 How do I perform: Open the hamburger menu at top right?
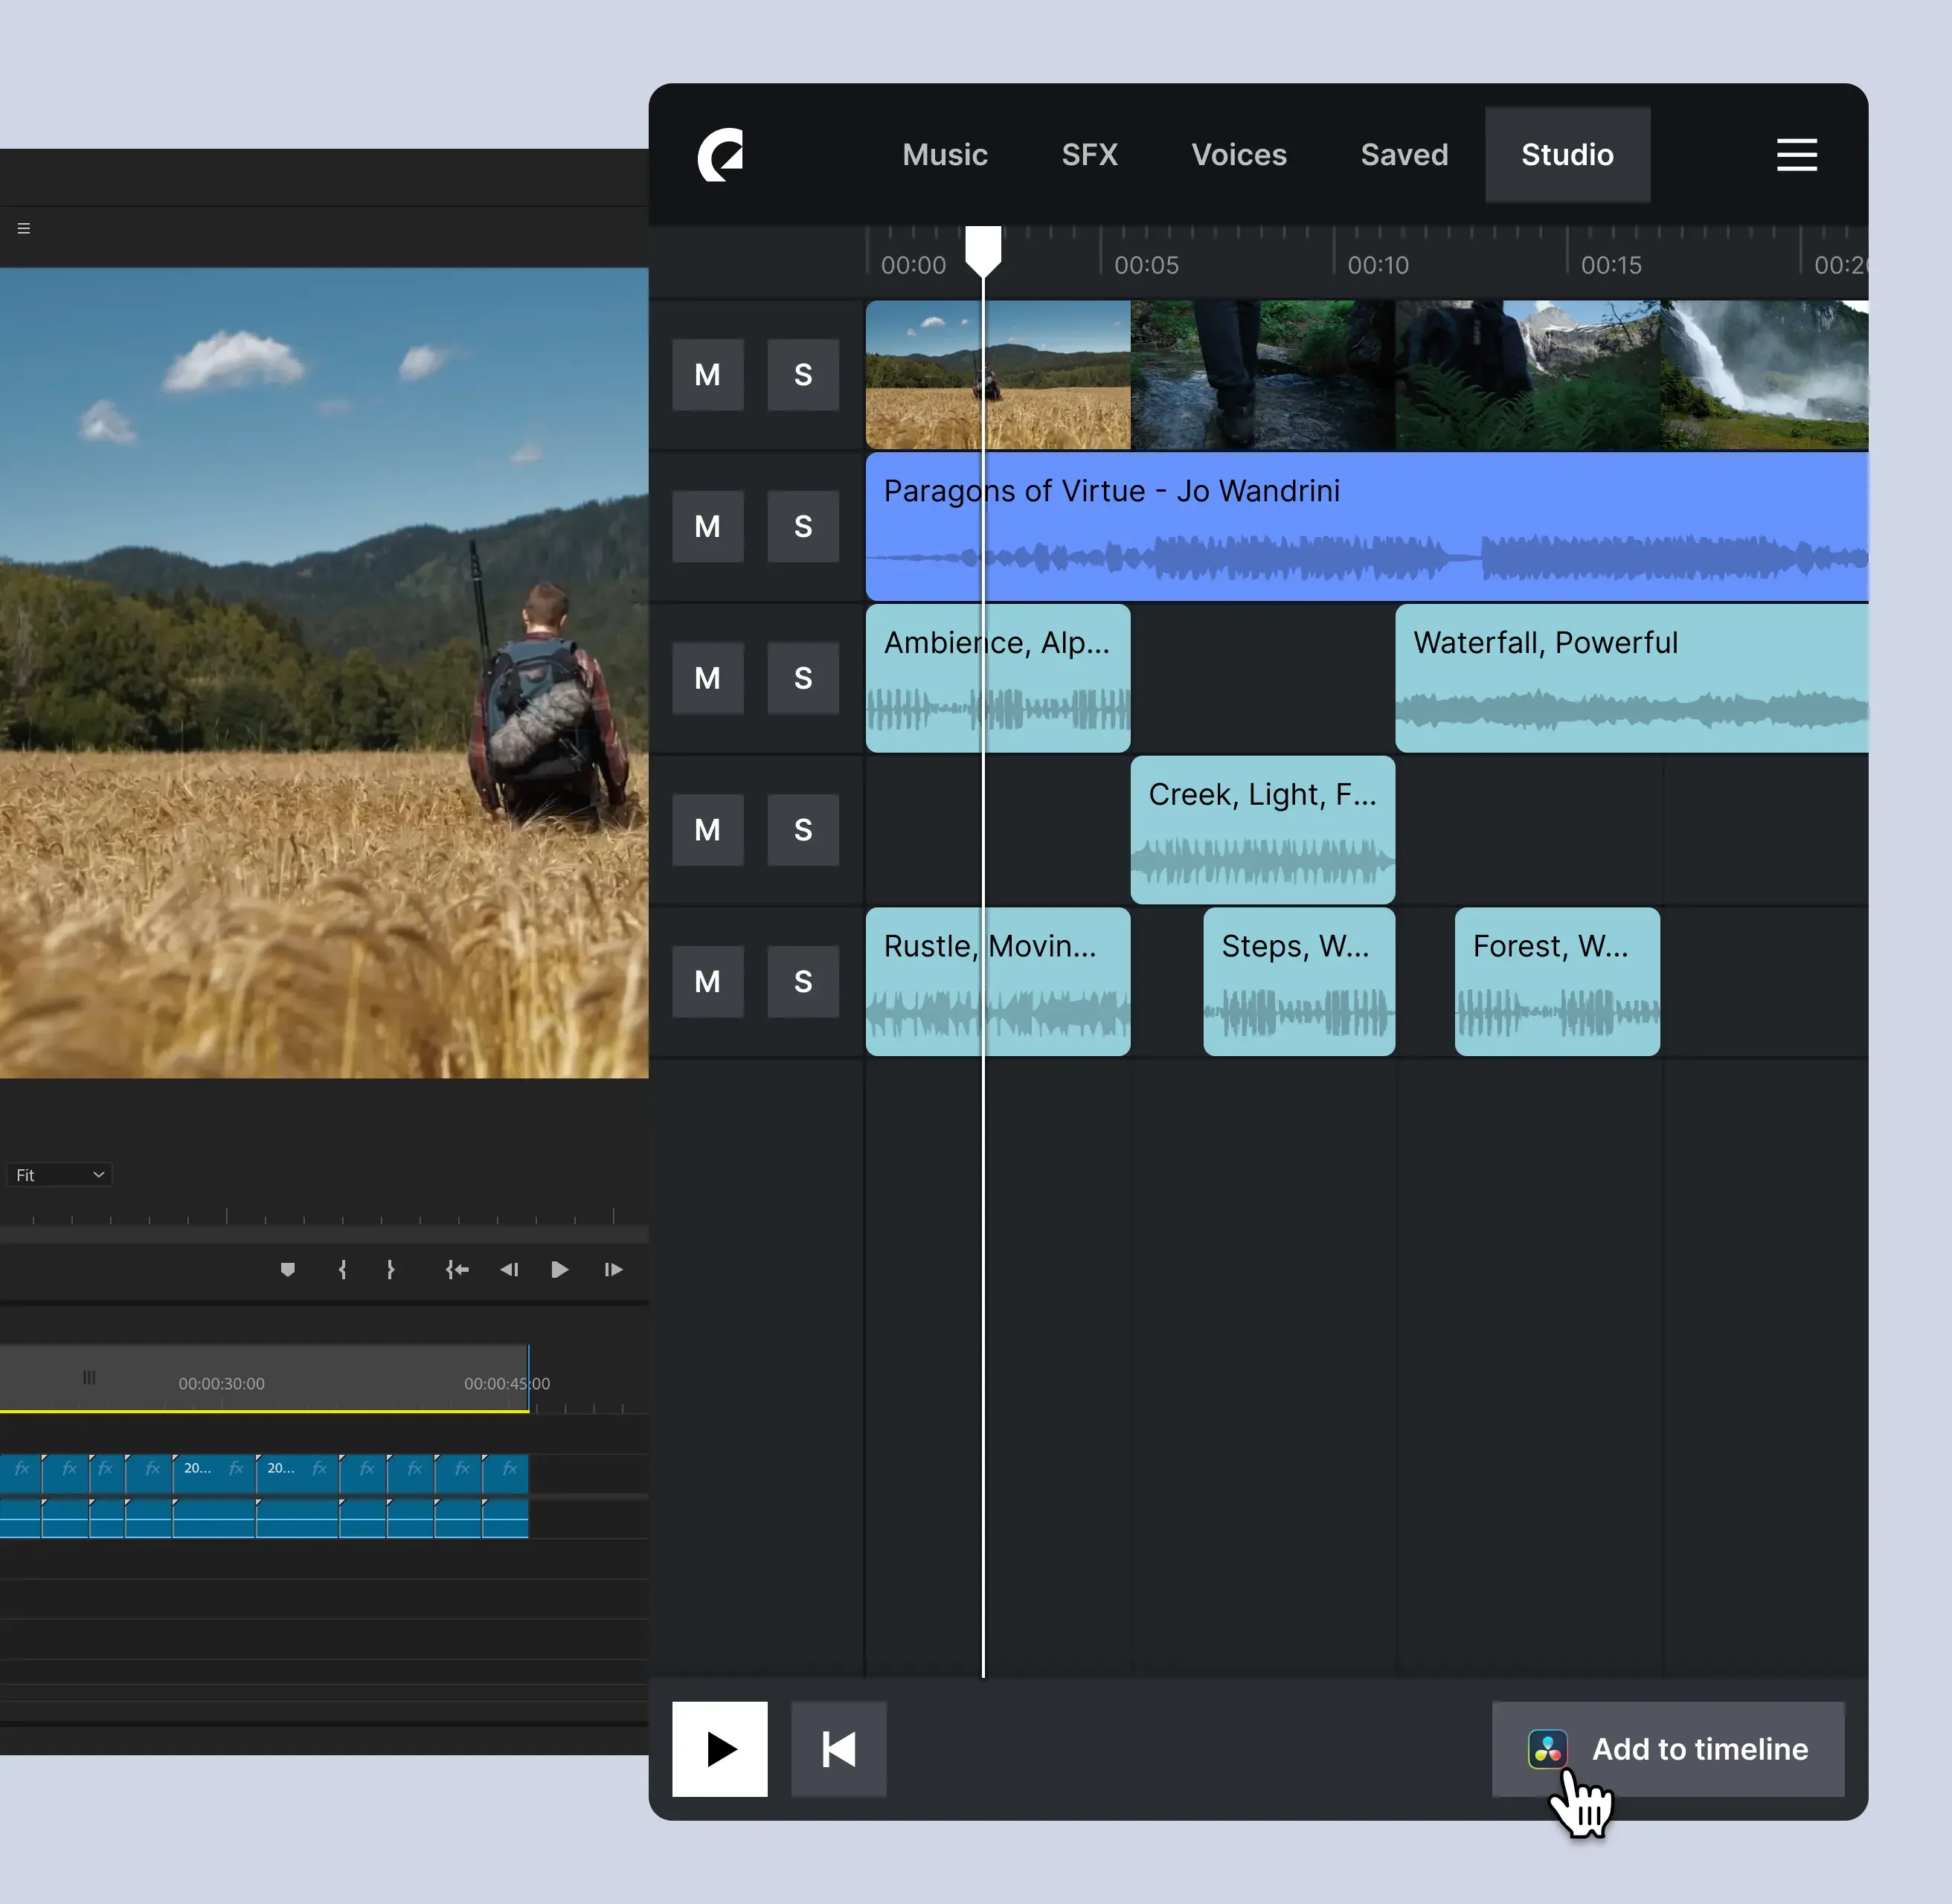(x=1797, y=155)
